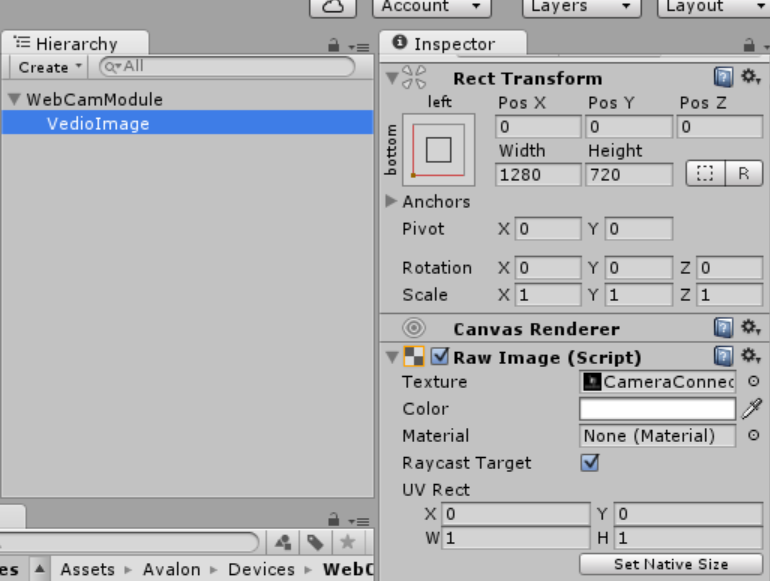The image size is (770, 581).
Task: Open the Layout dropdown
Action: point(714,7)
